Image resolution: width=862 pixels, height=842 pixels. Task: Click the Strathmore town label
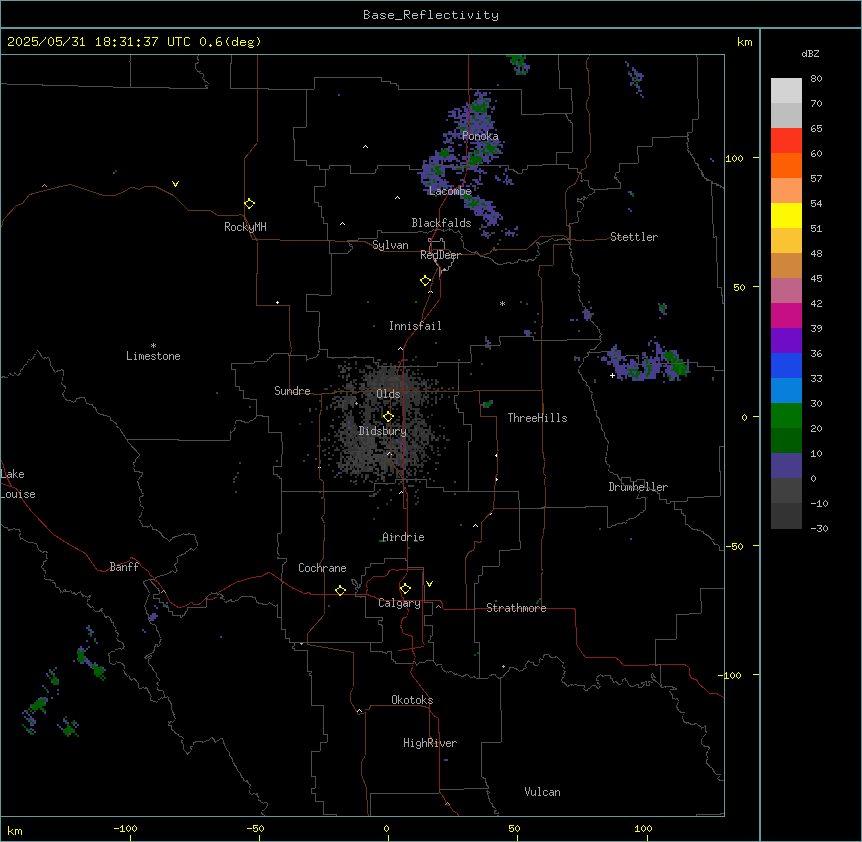[x=516, y=608]
